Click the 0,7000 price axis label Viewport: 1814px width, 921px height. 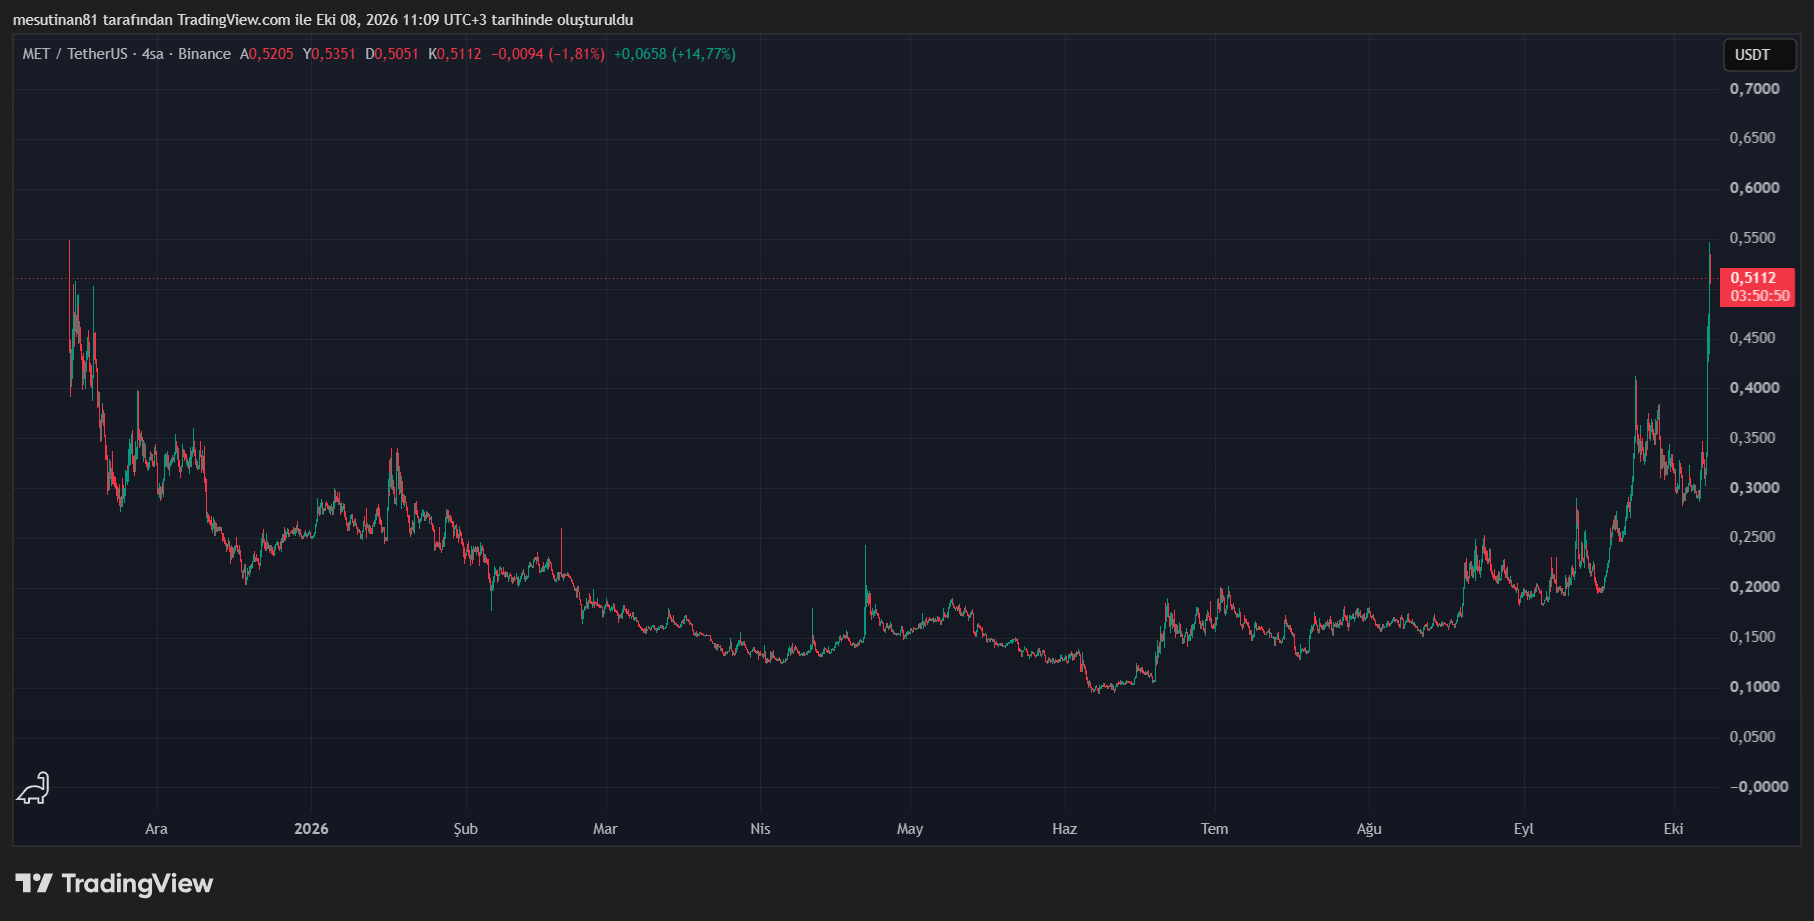point(1755,89)
